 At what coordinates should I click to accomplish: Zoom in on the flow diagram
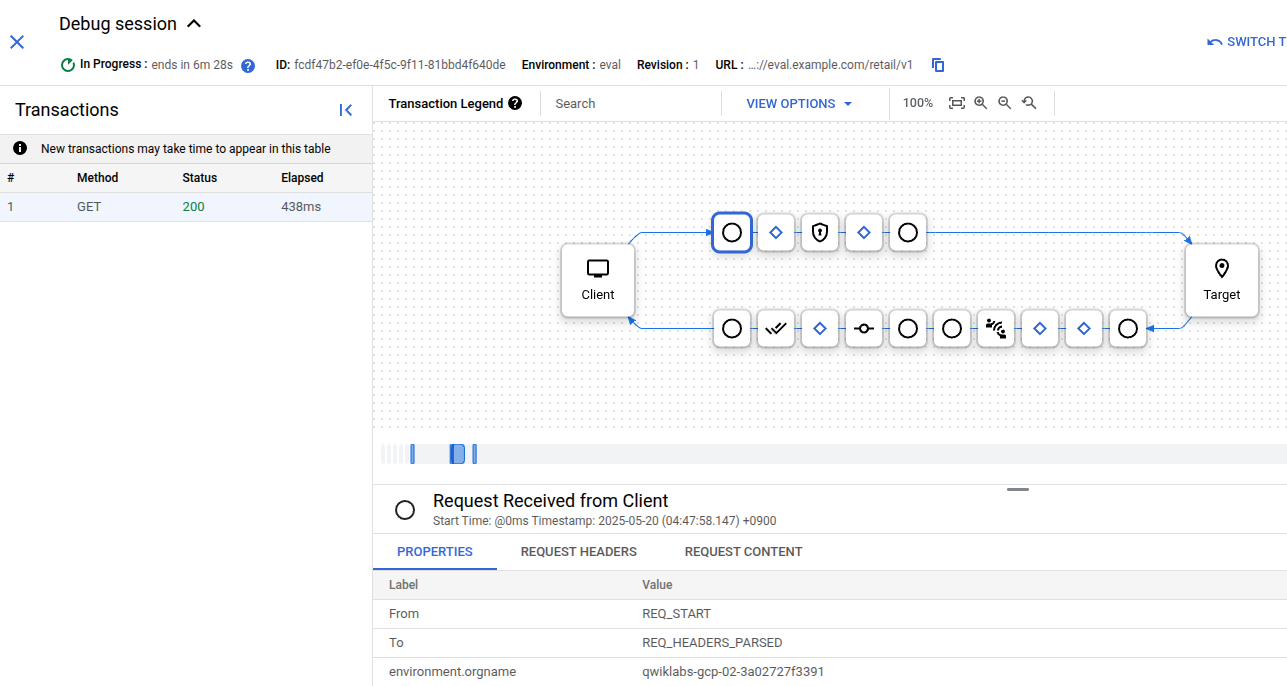coord(981,103)
